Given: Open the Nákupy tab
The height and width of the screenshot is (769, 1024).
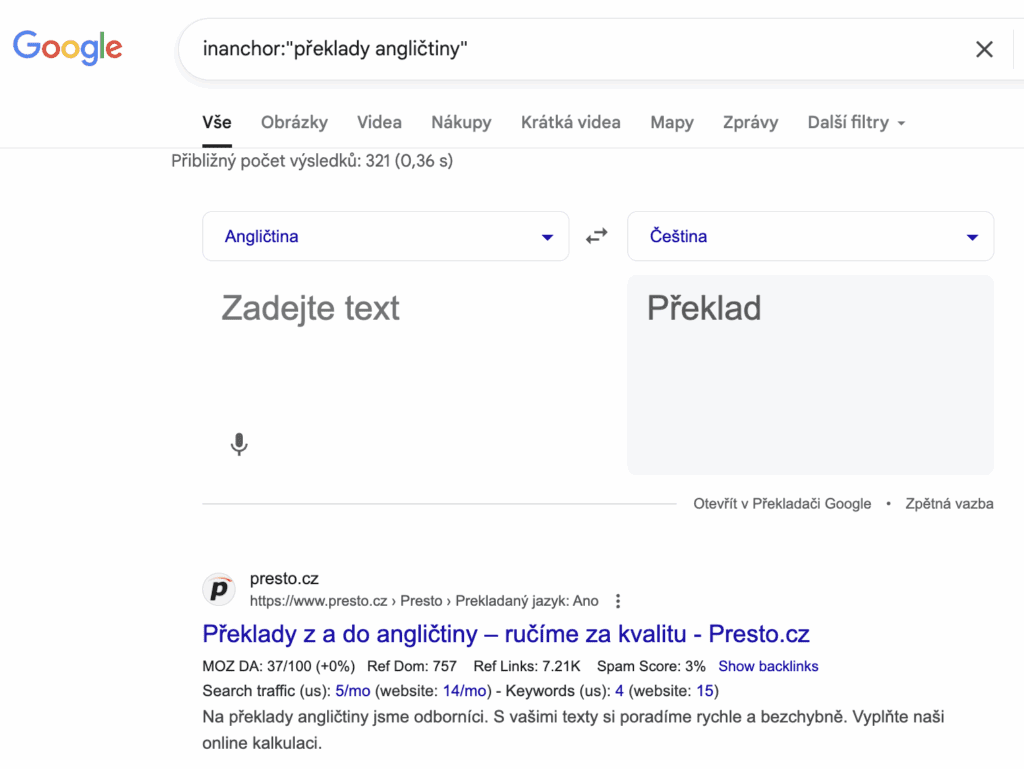Looking at the screenshot, I should coord(461,123).
